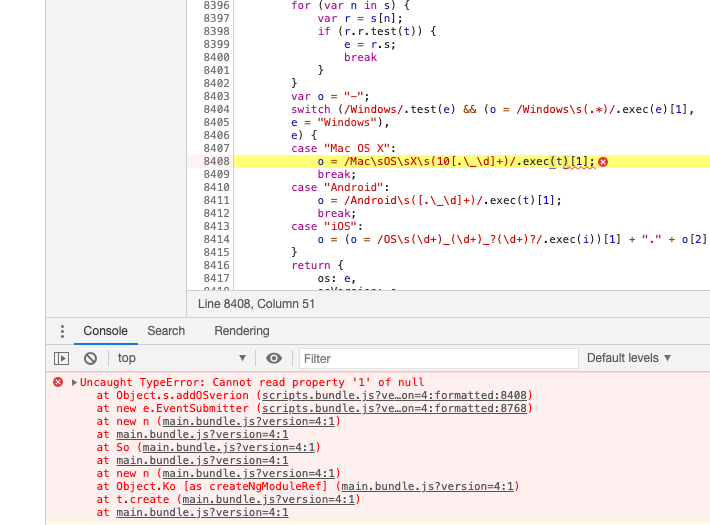
Task: Click the 'var o = "-";' code line
Action: (331, 96)
